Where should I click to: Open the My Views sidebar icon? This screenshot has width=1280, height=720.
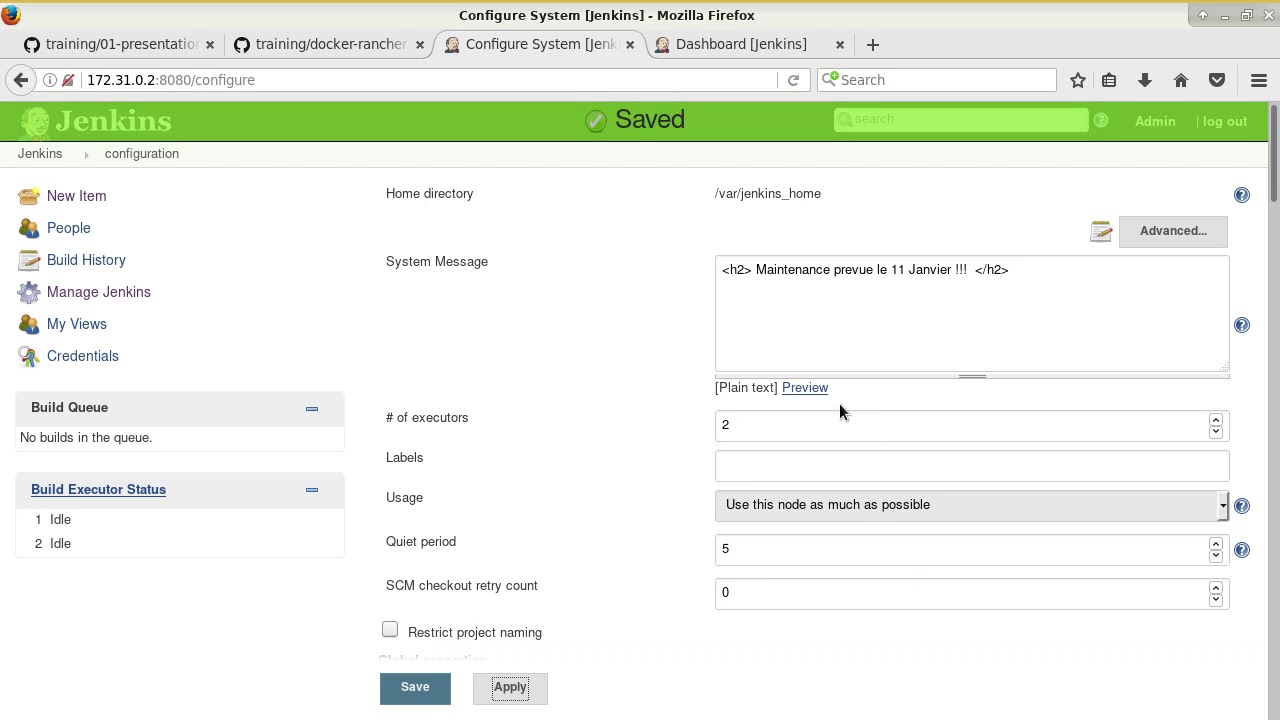[x=29, y=324]
